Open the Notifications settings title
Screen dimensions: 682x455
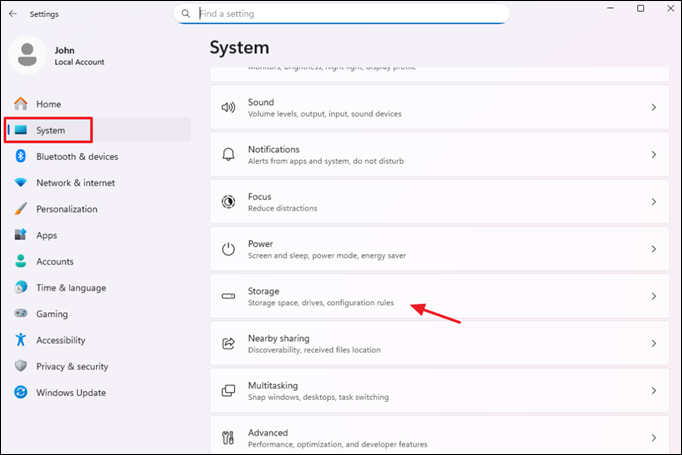pyautogui.click(x=274, y=149)
